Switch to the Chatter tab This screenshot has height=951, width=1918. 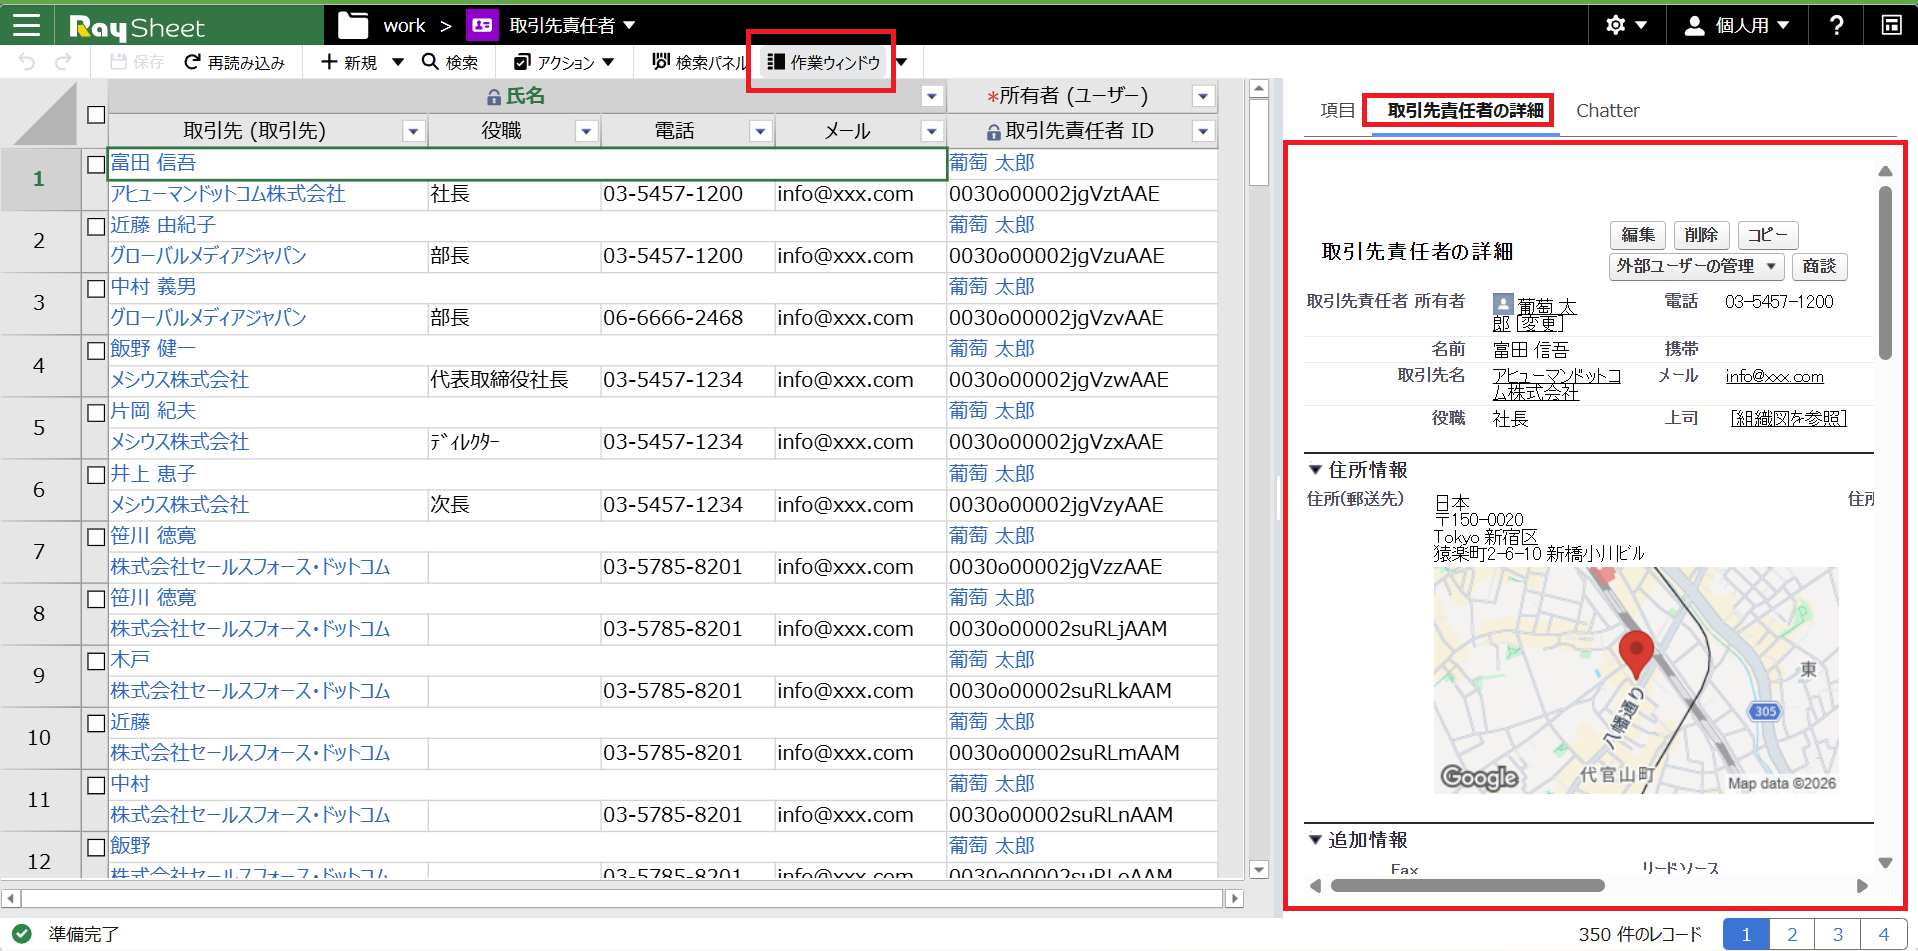tap(1607, 110)
